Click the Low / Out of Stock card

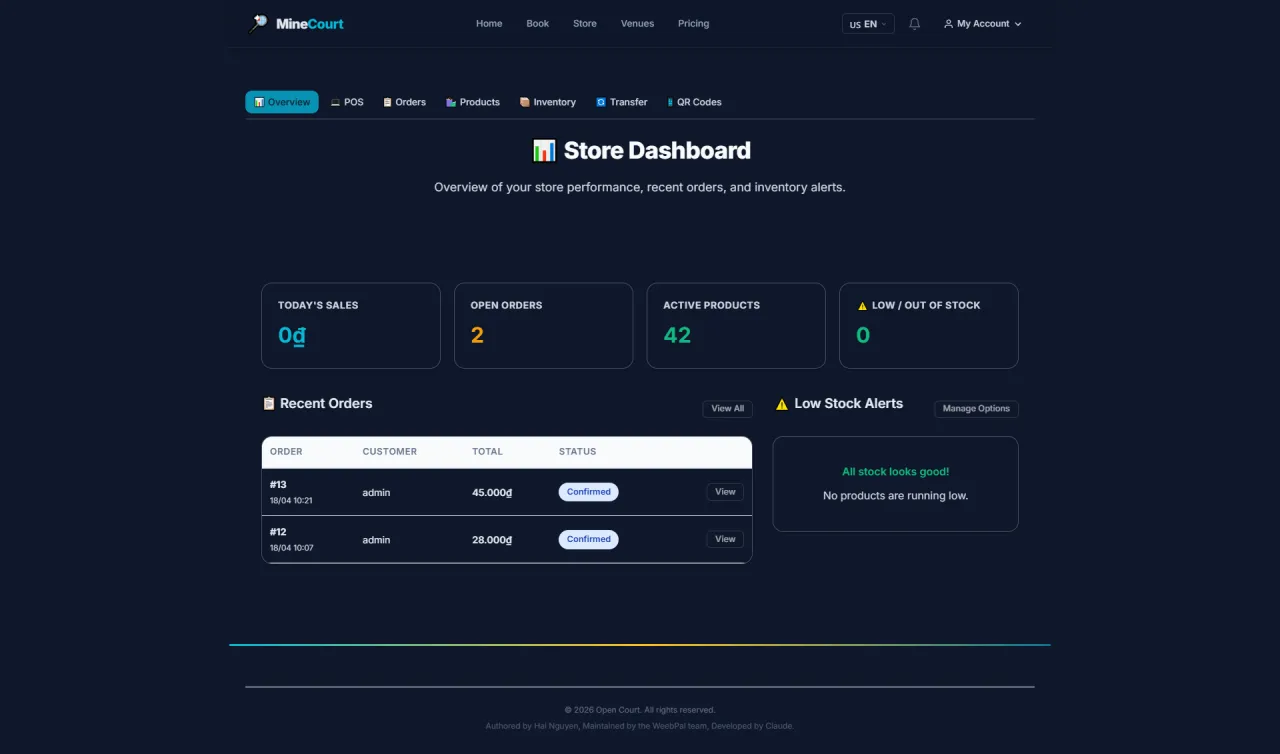(928, 326)
